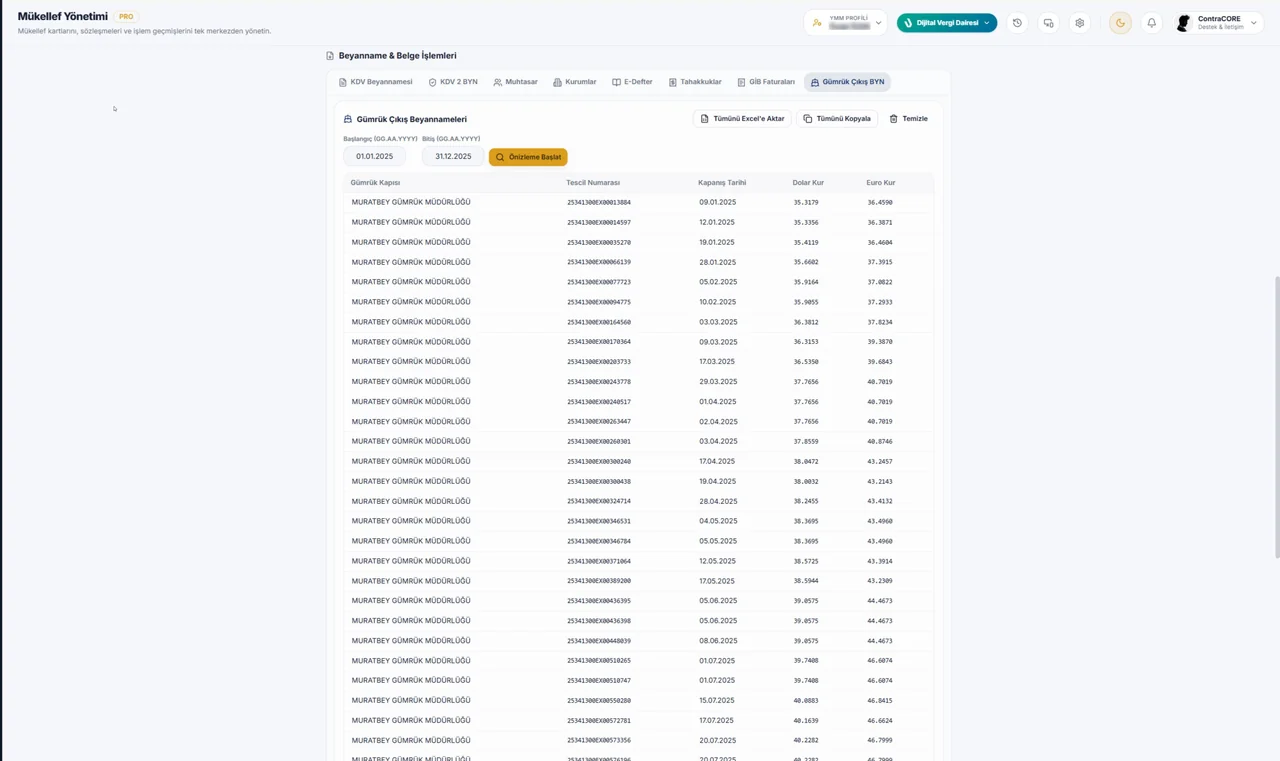Click Beyanname & Belge İşlemleri section icon
1280x761 pixels.
330,56
